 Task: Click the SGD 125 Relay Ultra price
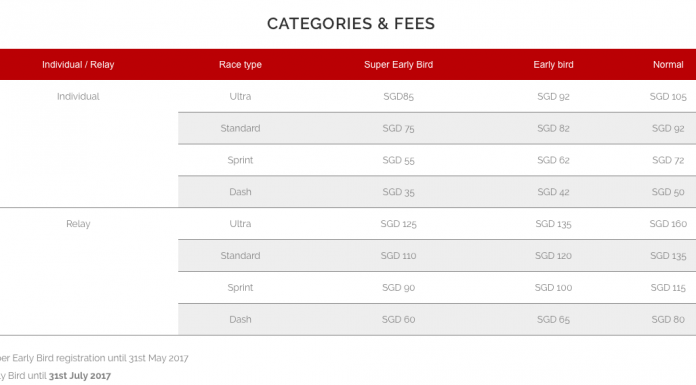[398, 224]
